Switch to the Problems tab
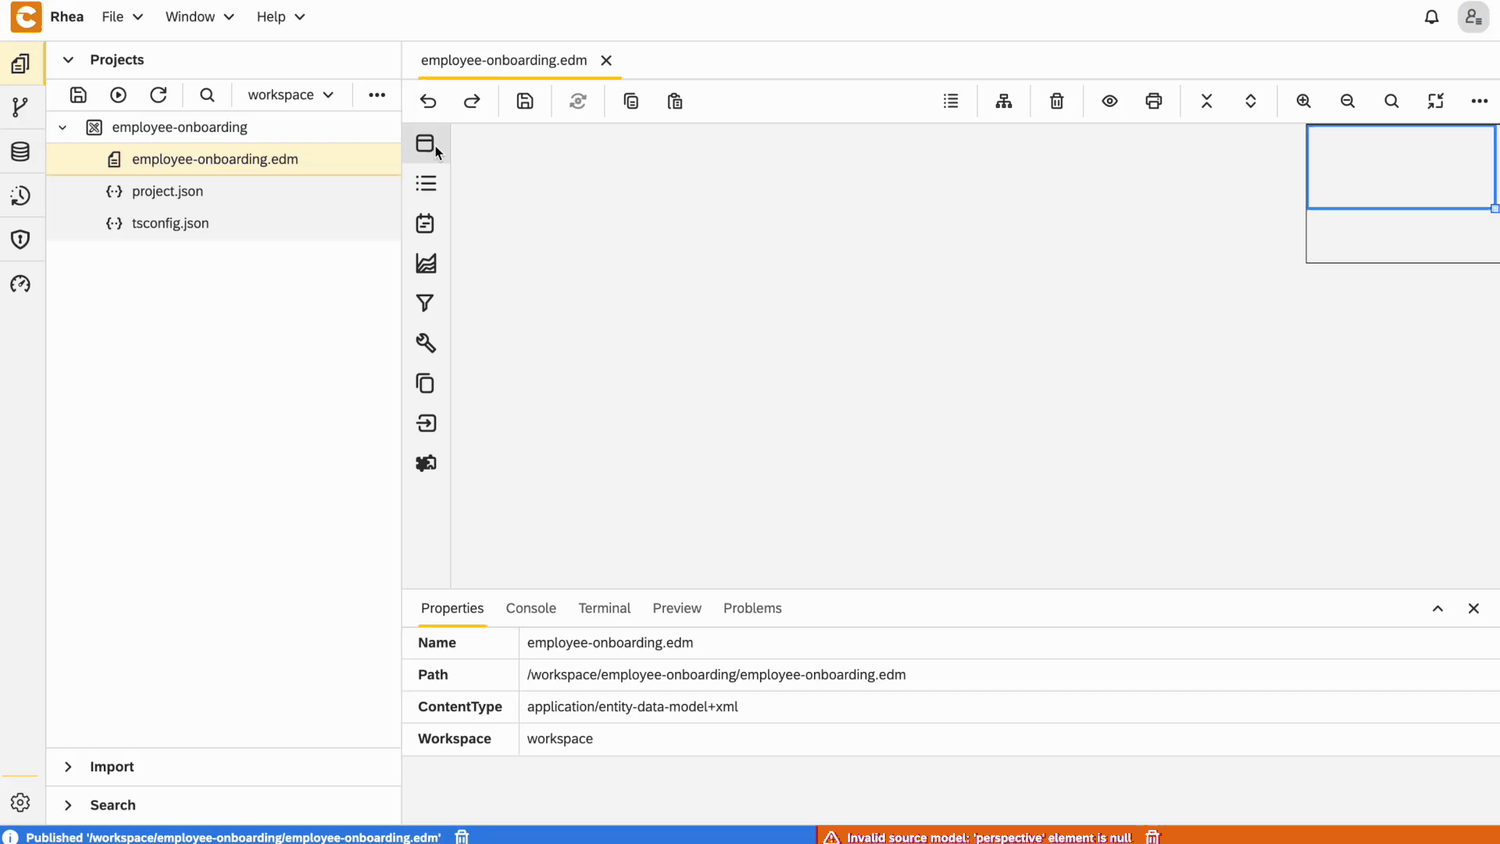This screenshot has width=1500, height=844. point(752,608)
